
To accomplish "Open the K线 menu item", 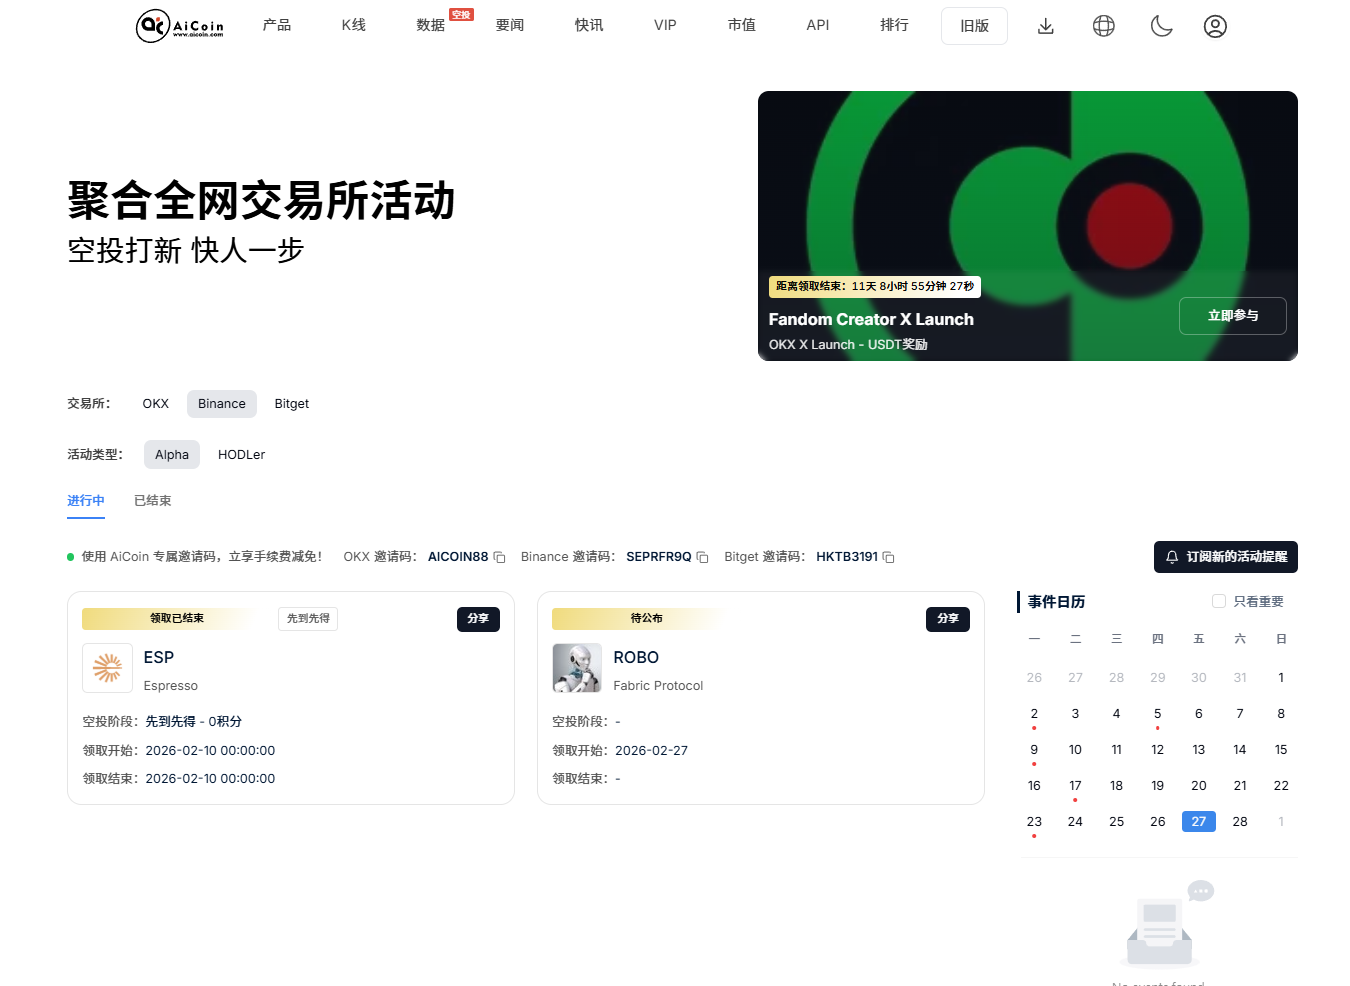I will tap(352, 25).
